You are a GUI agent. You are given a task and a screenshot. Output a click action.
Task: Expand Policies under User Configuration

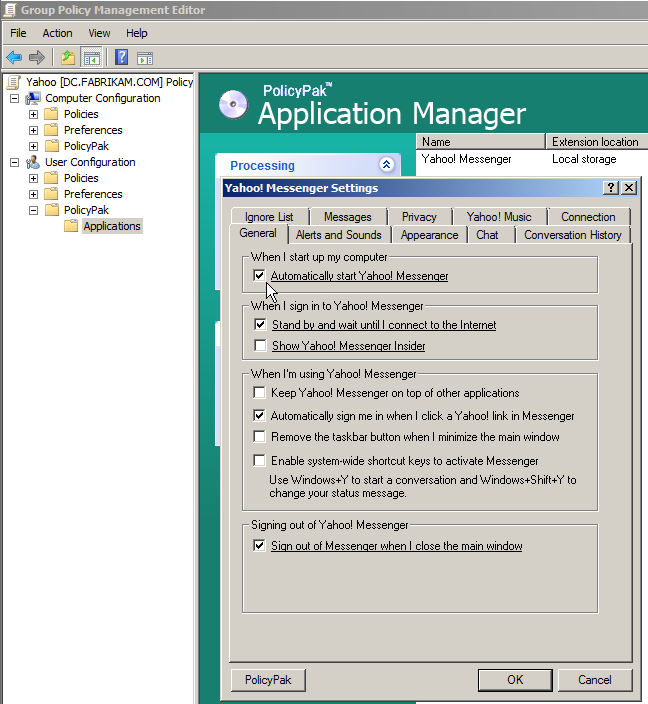click(33, 179)
